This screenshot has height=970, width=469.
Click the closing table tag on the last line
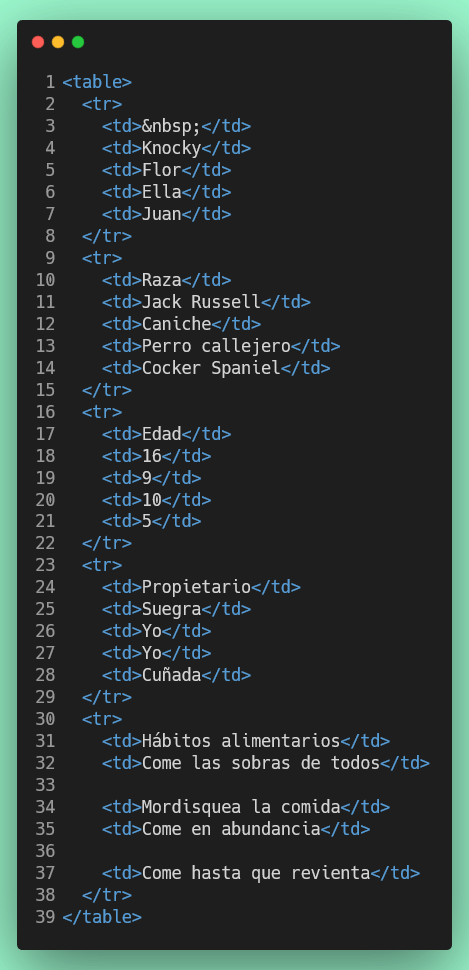coord(102,917)
